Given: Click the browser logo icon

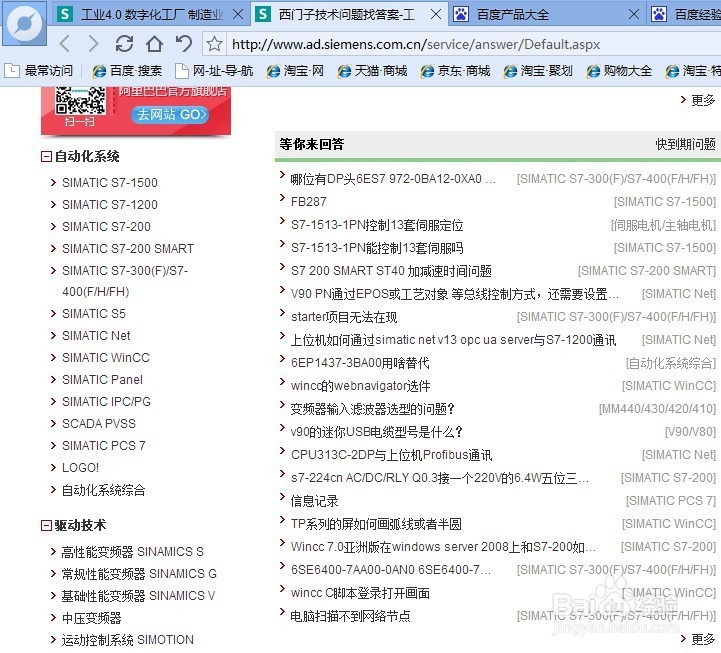Looking at the screenshot, I should (x=24, y=24).
